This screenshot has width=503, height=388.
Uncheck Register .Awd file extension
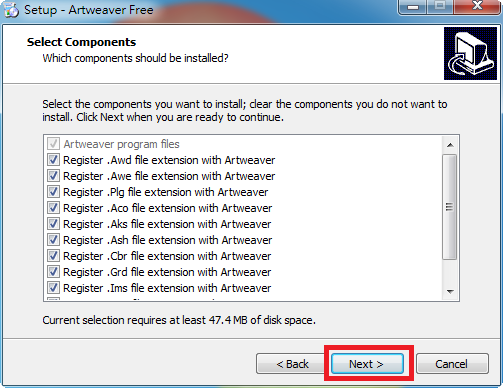click(x=53, y=160)
